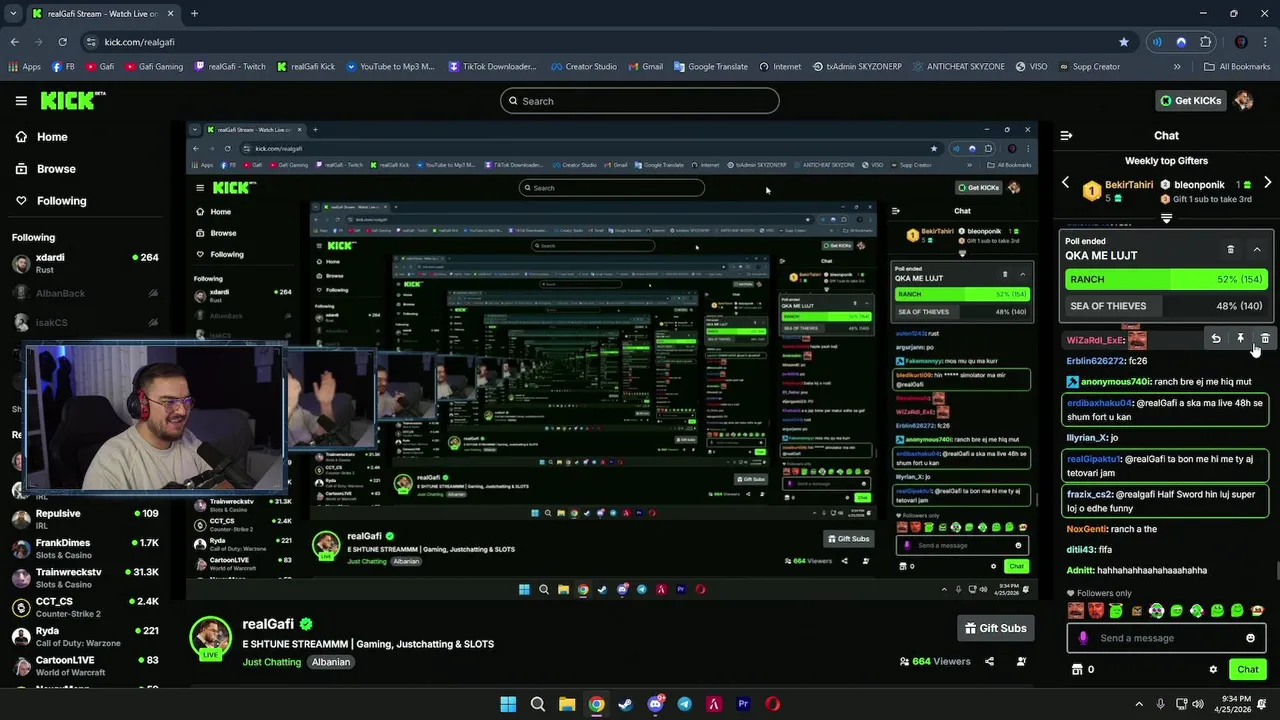
Task: Open Ryda recommended channel
Action: pyautogui.click(x=85, y=637)
